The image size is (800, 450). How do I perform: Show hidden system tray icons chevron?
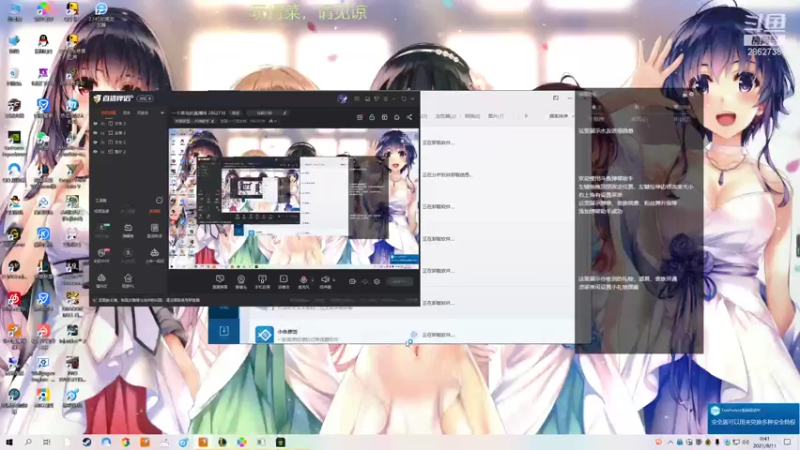[x=670, y=442]
